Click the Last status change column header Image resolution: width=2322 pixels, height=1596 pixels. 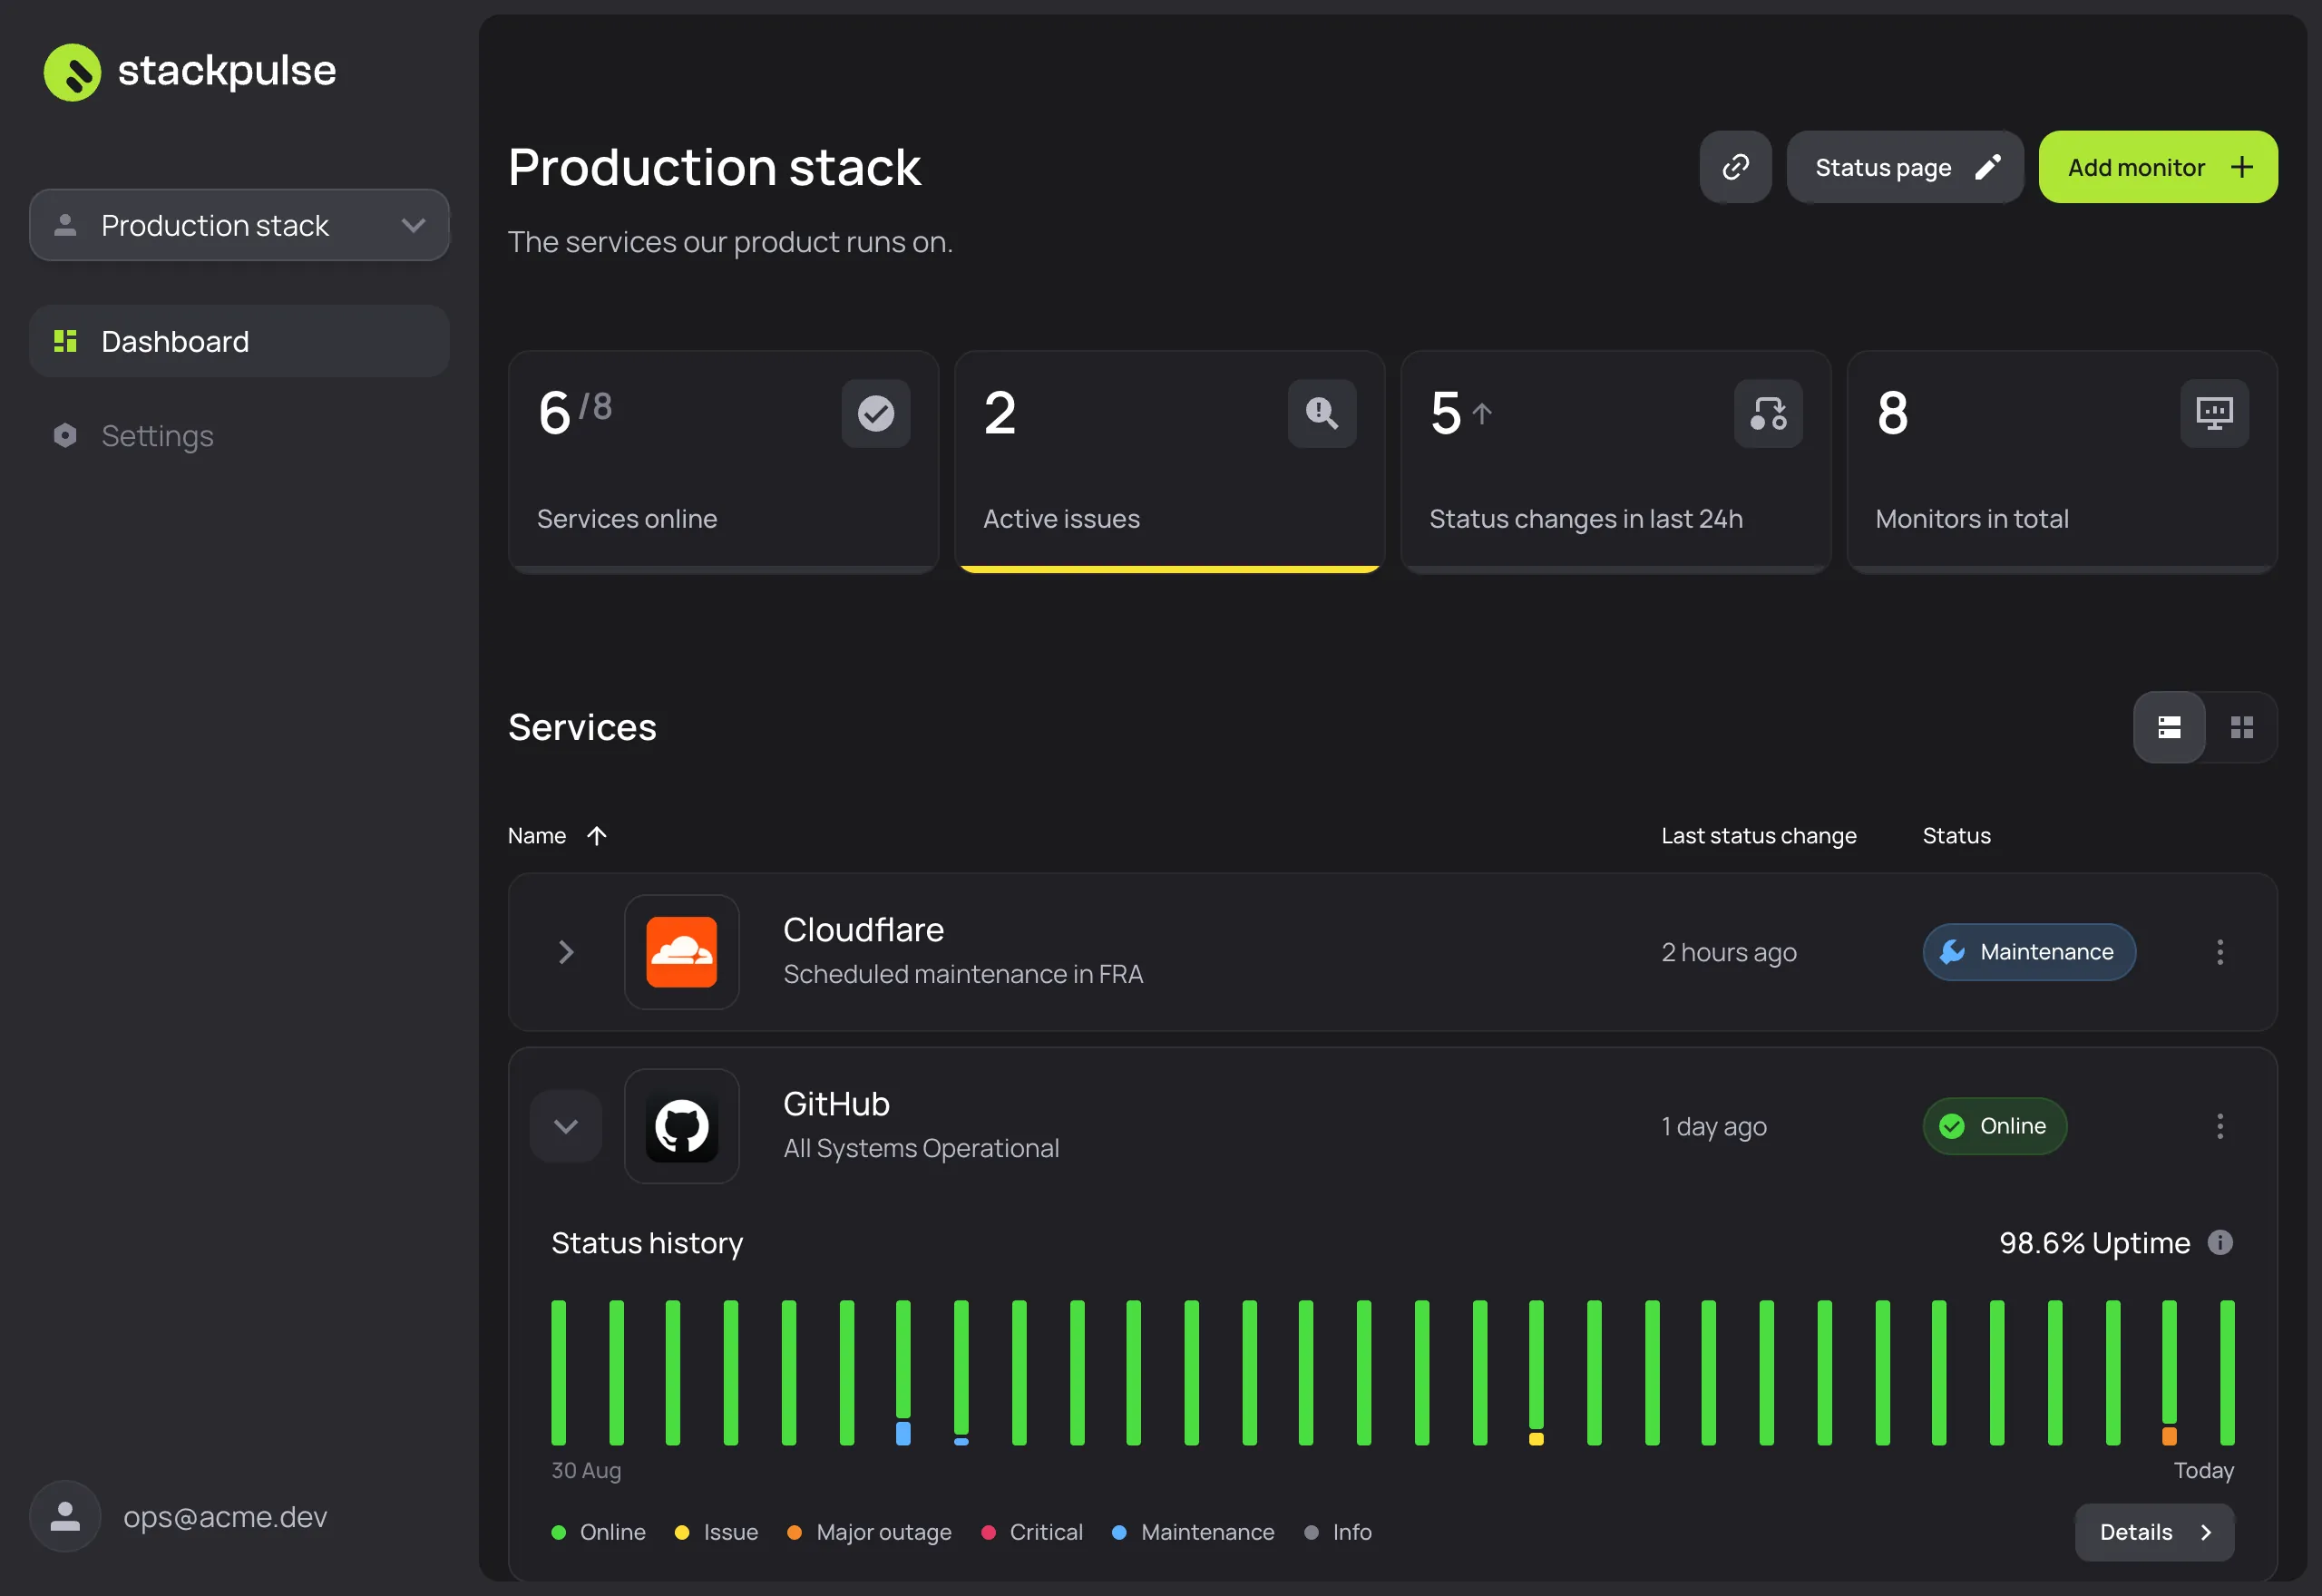click(1758, 835)
